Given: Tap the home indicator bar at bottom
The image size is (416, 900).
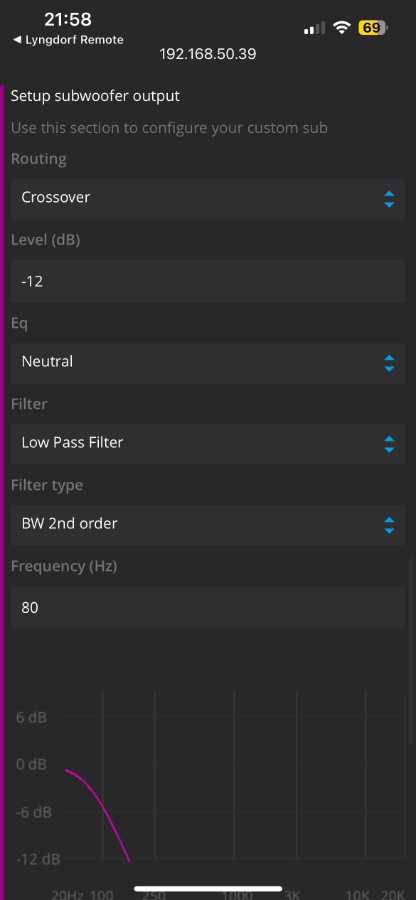Looking at the screenshot, I should [208, 889].
